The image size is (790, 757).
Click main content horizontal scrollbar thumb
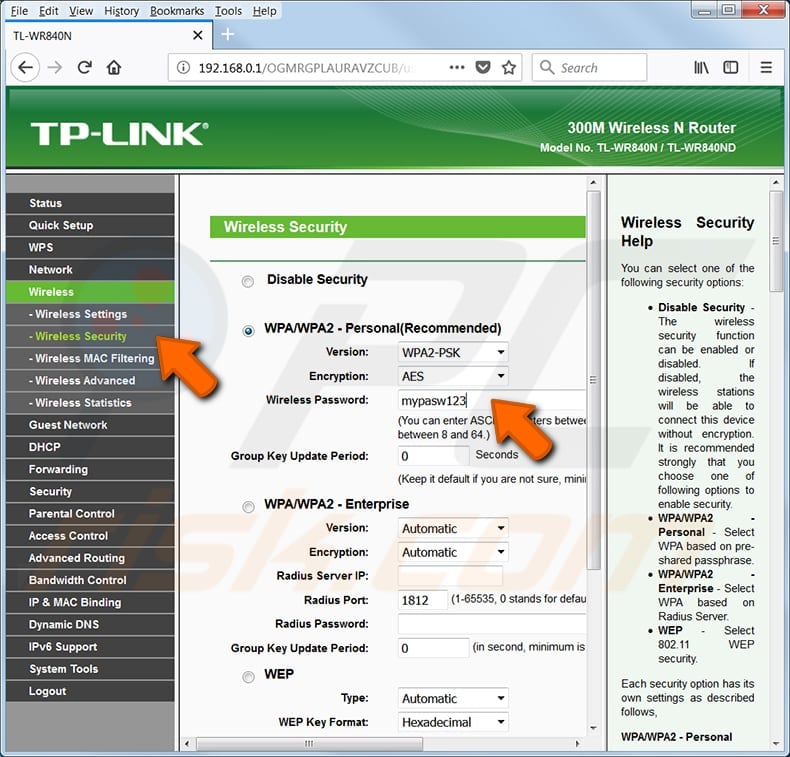[x=309, y=743]
